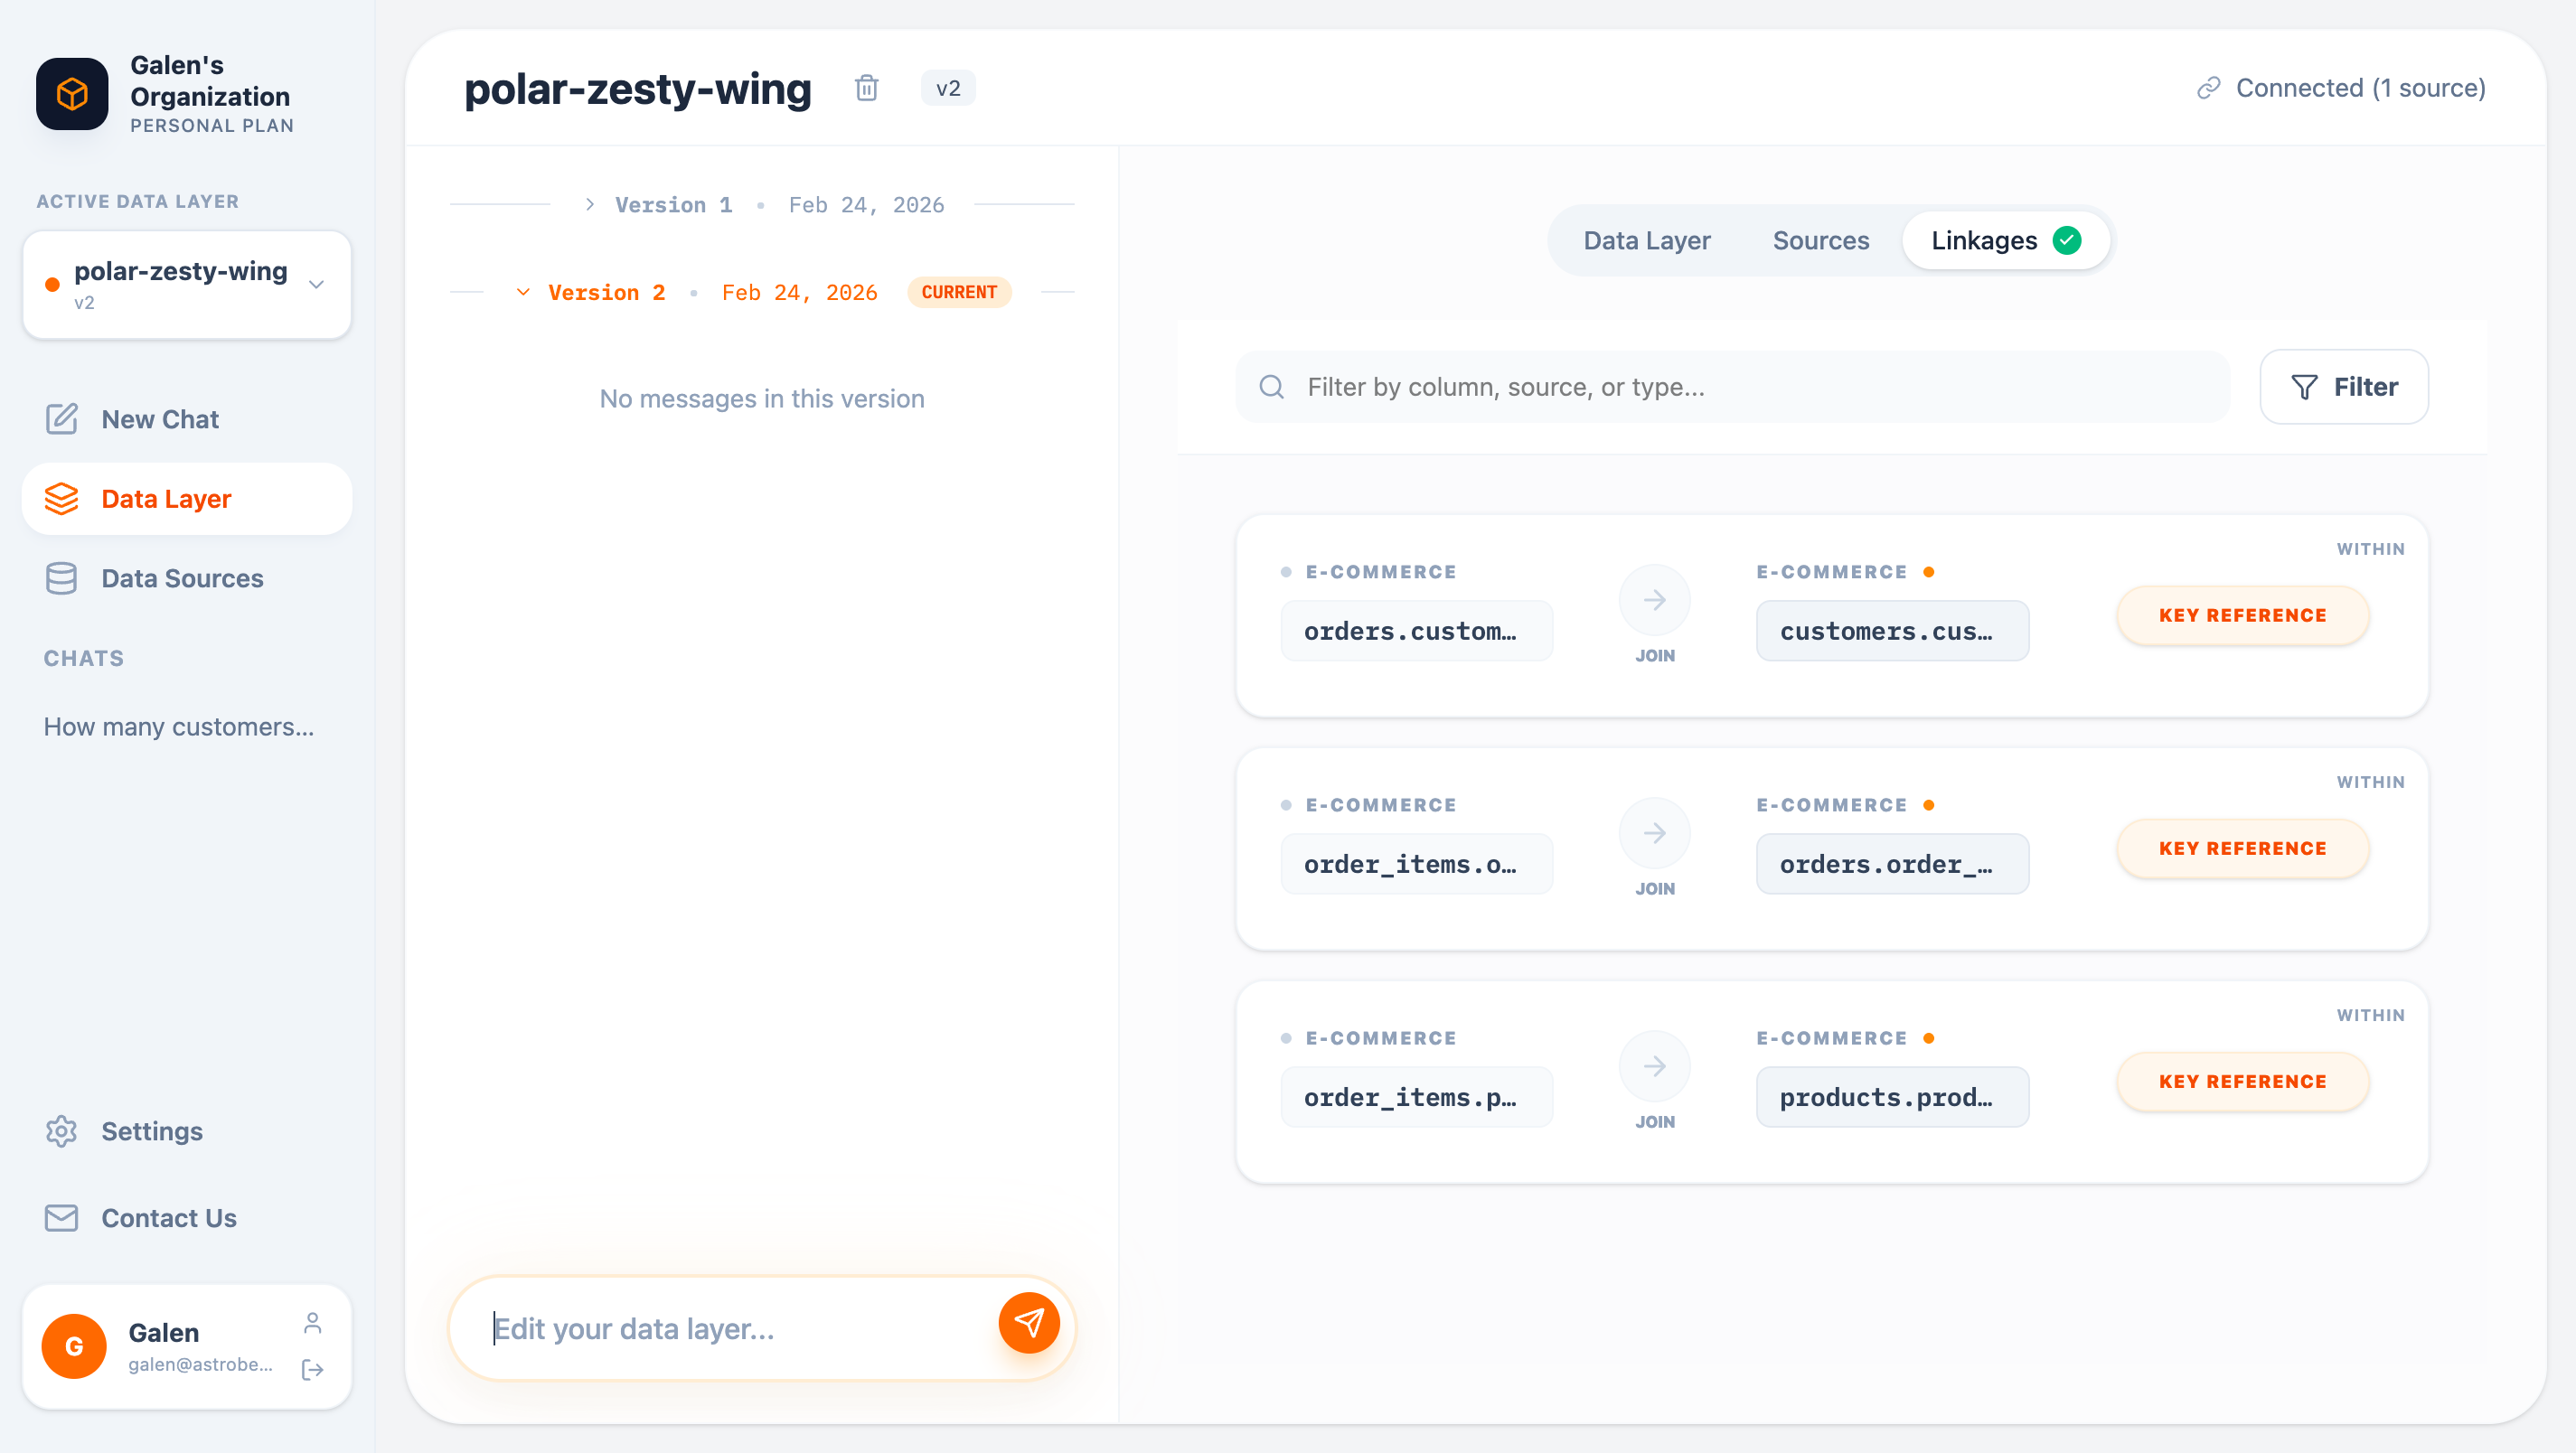Click the orange send message button
The height and width of the screenshot is (1453, 2576).
pos(1028,1323)
